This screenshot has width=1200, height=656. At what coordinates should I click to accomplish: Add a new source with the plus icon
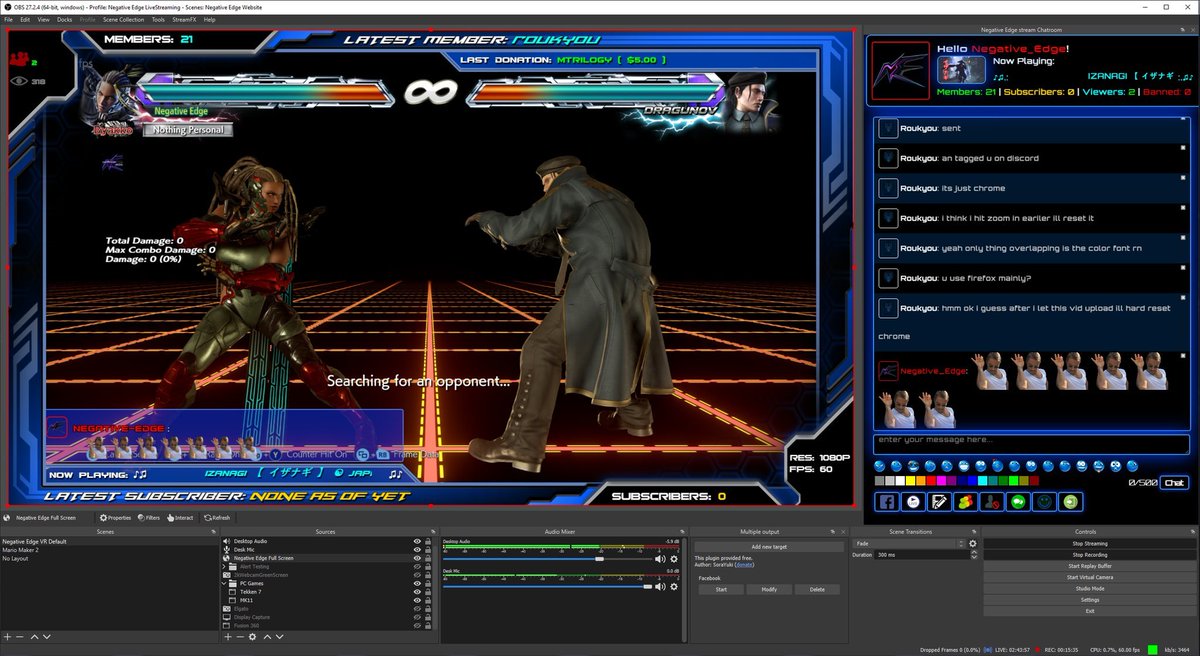coord(227,636)
